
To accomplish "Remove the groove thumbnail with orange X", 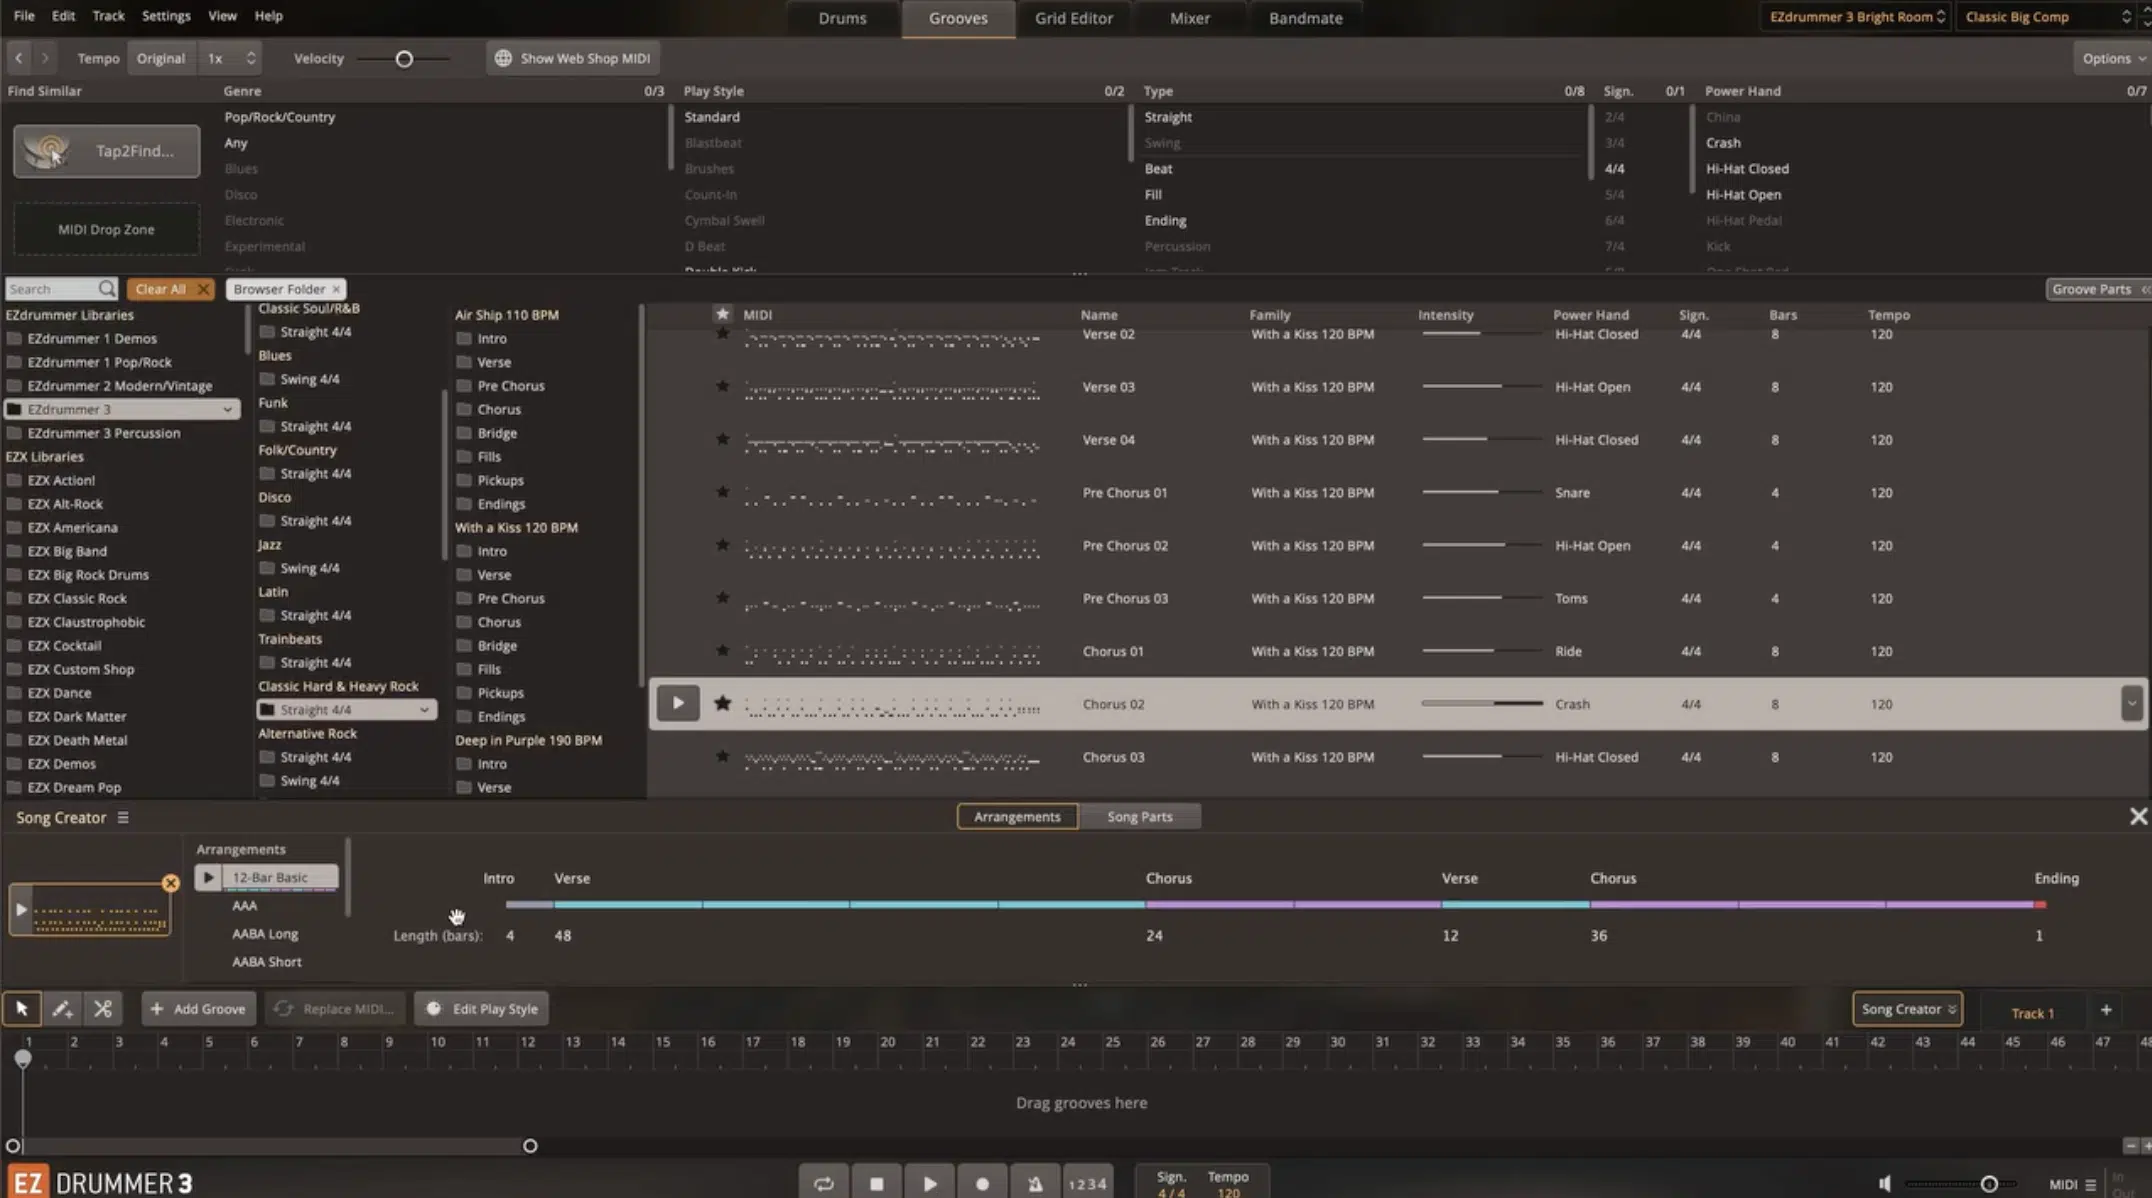I will (x=171, y=883).
